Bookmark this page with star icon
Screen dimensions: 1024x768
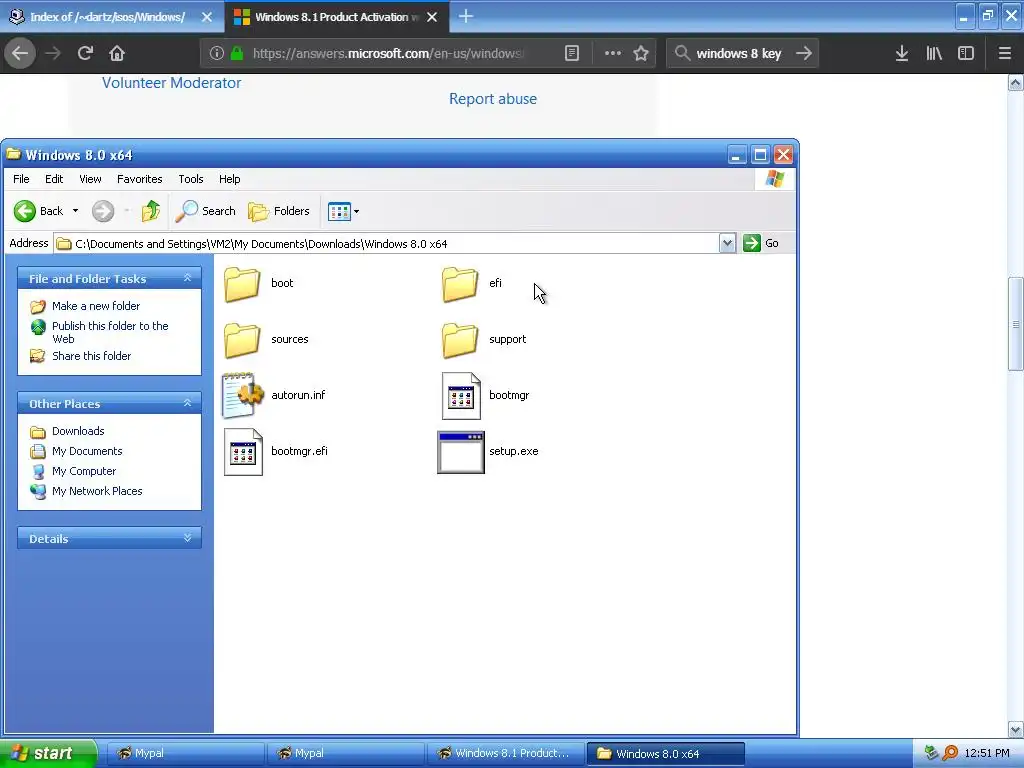(641, 54)
